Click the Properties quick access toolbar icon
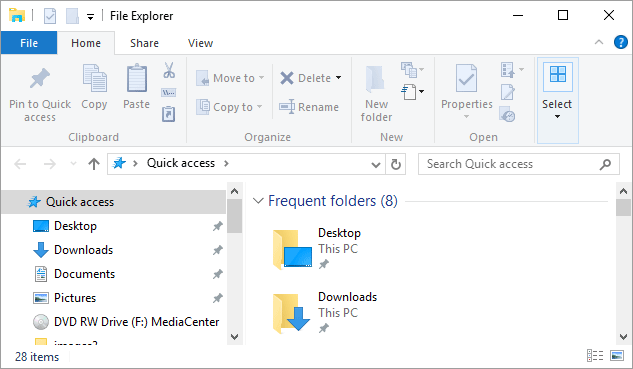 (50, 16)
